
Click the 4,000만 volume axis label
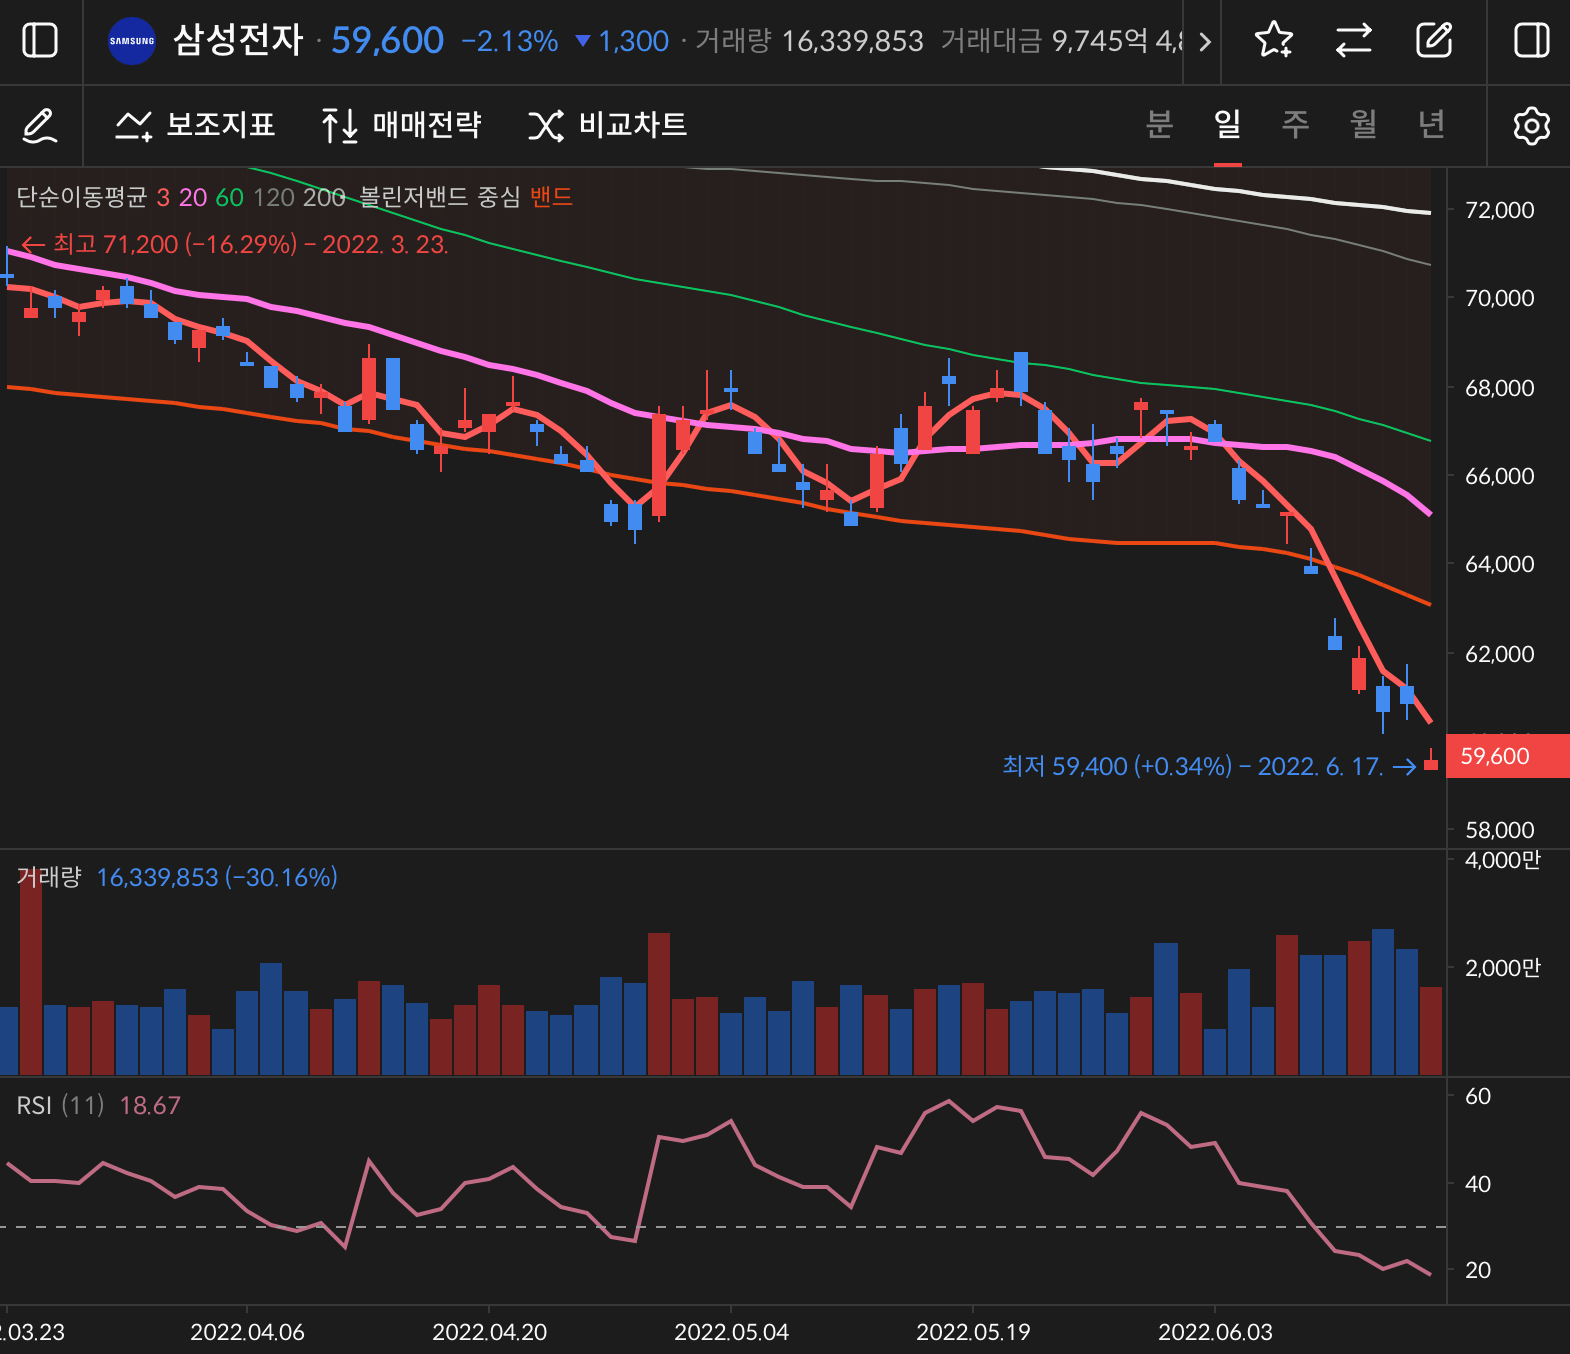coord(1502,860)
